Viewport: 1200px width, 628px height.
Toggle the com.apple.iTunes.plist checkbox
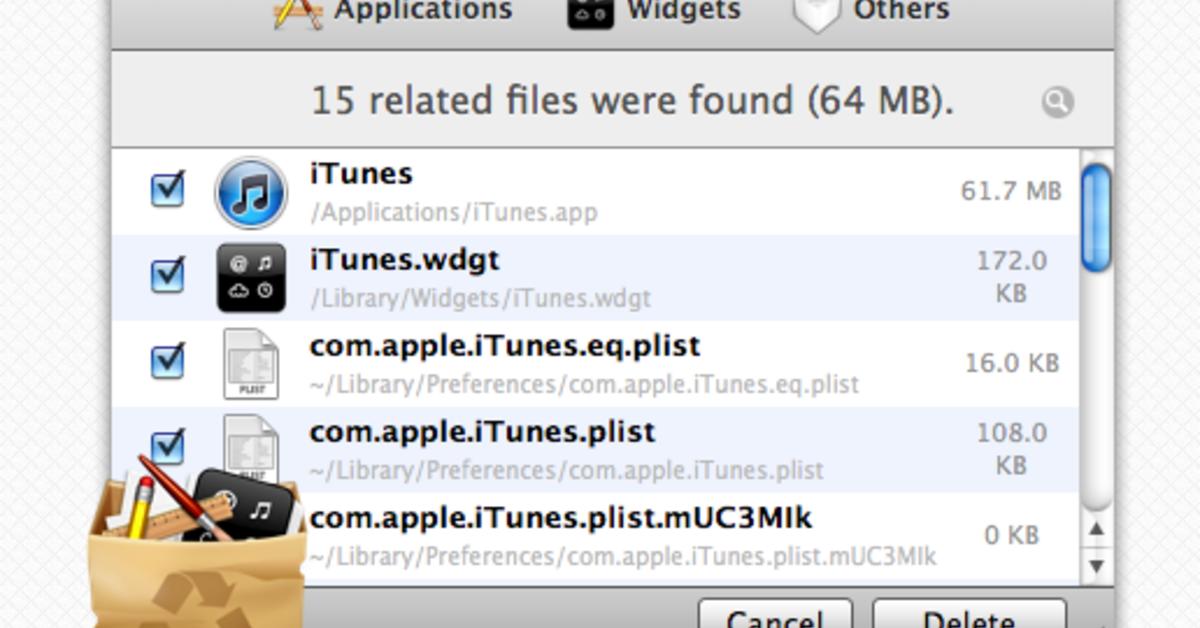(x=168, y=446)
